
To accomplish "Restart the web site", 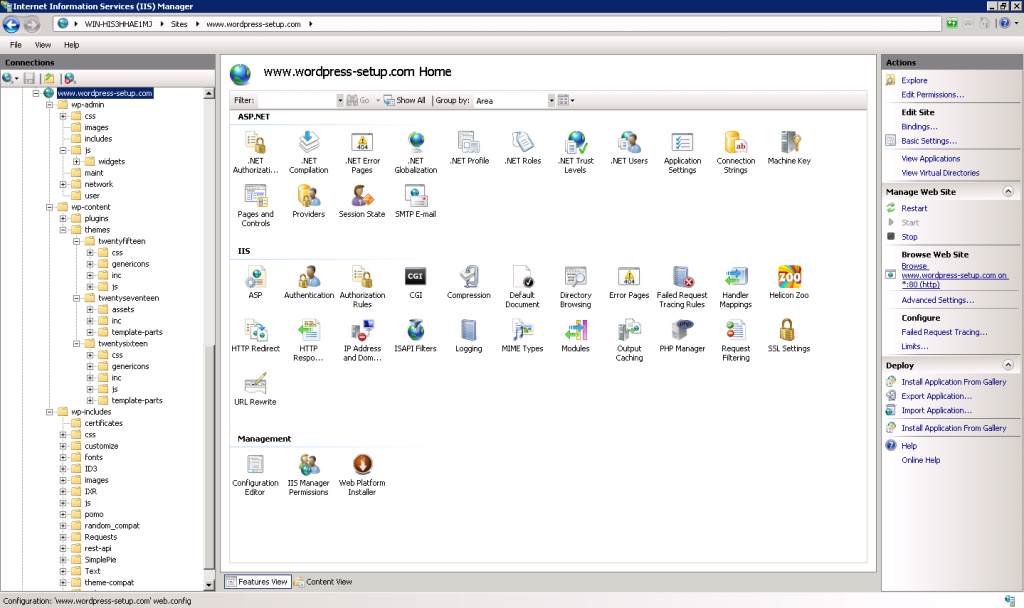I will (914, 208).
